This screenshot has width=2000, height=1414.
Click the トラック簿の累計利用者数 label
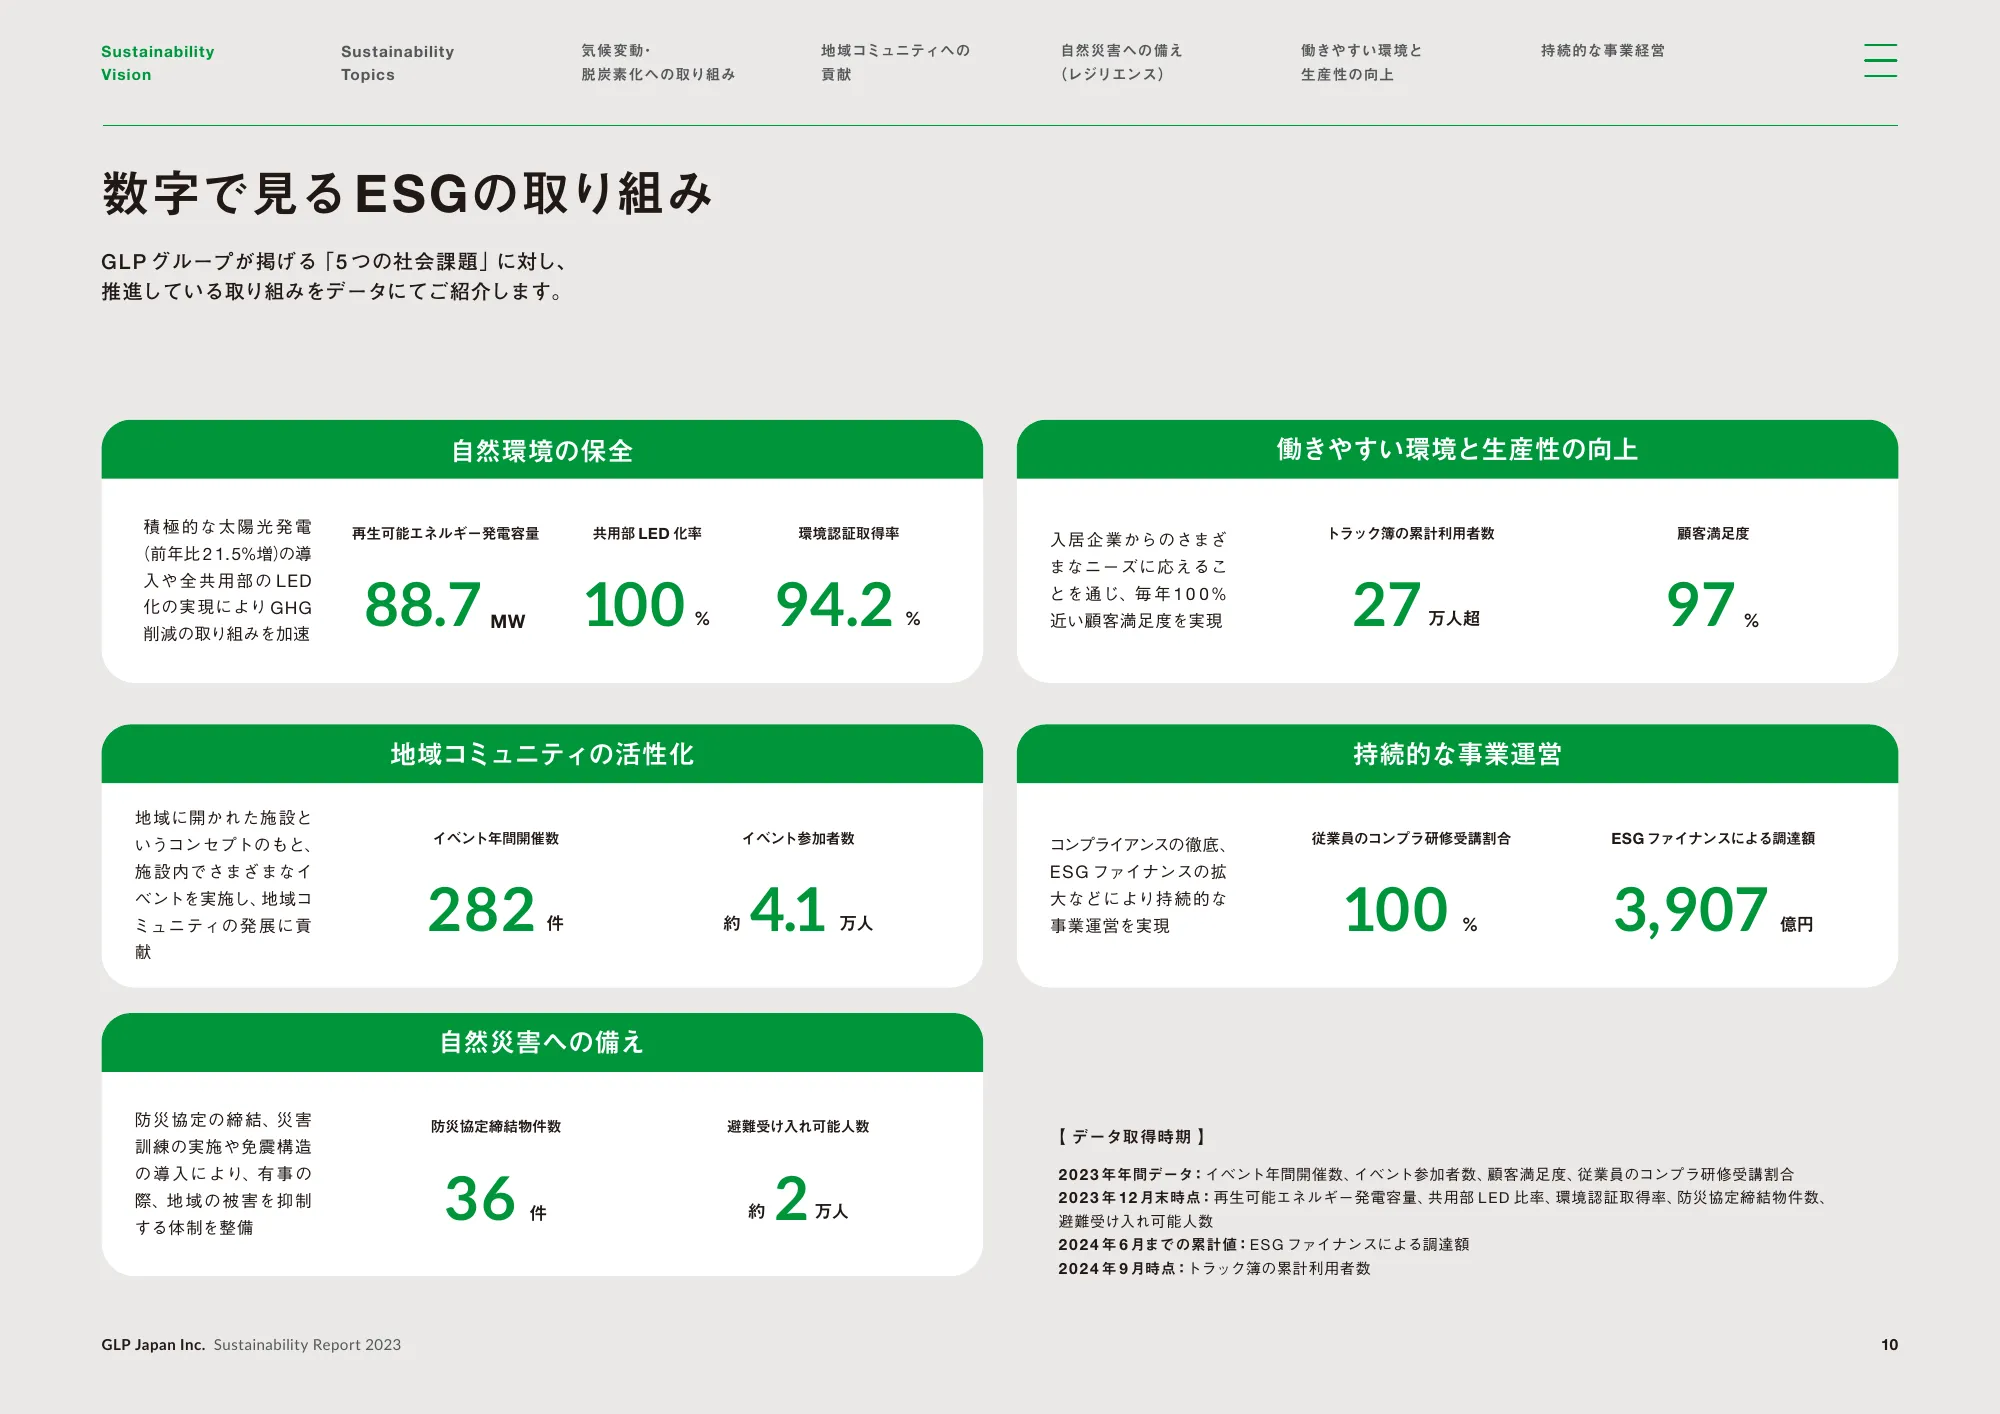1410,534
